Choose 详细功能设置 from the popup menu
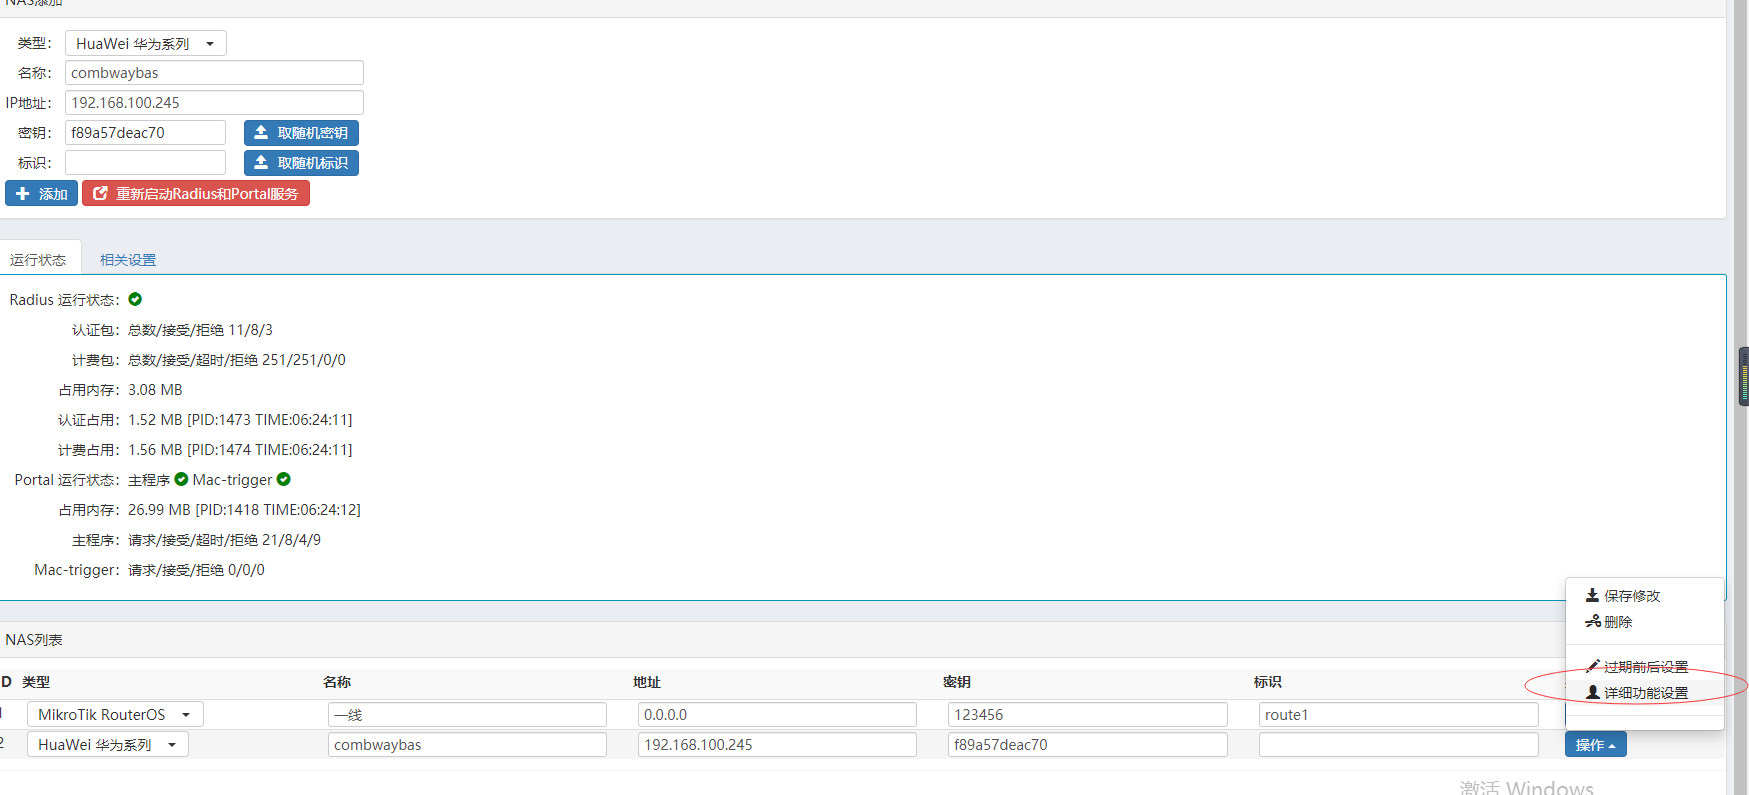Screen dimensions: 1749x795 pyautogui.click(x=1645, y=693)
